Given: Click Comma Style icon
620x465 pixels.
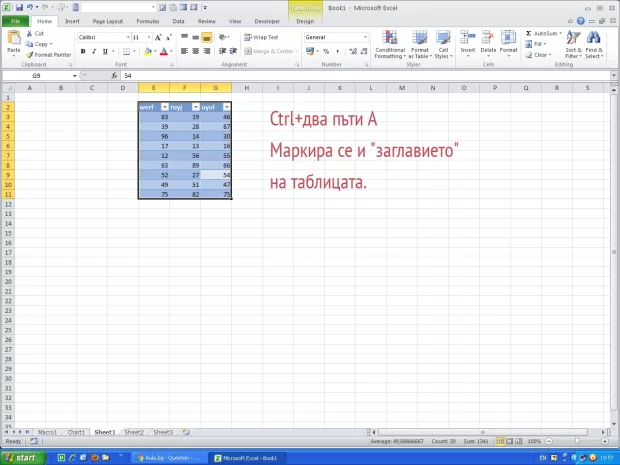Looking at the screenshot, I should (337, 51).
